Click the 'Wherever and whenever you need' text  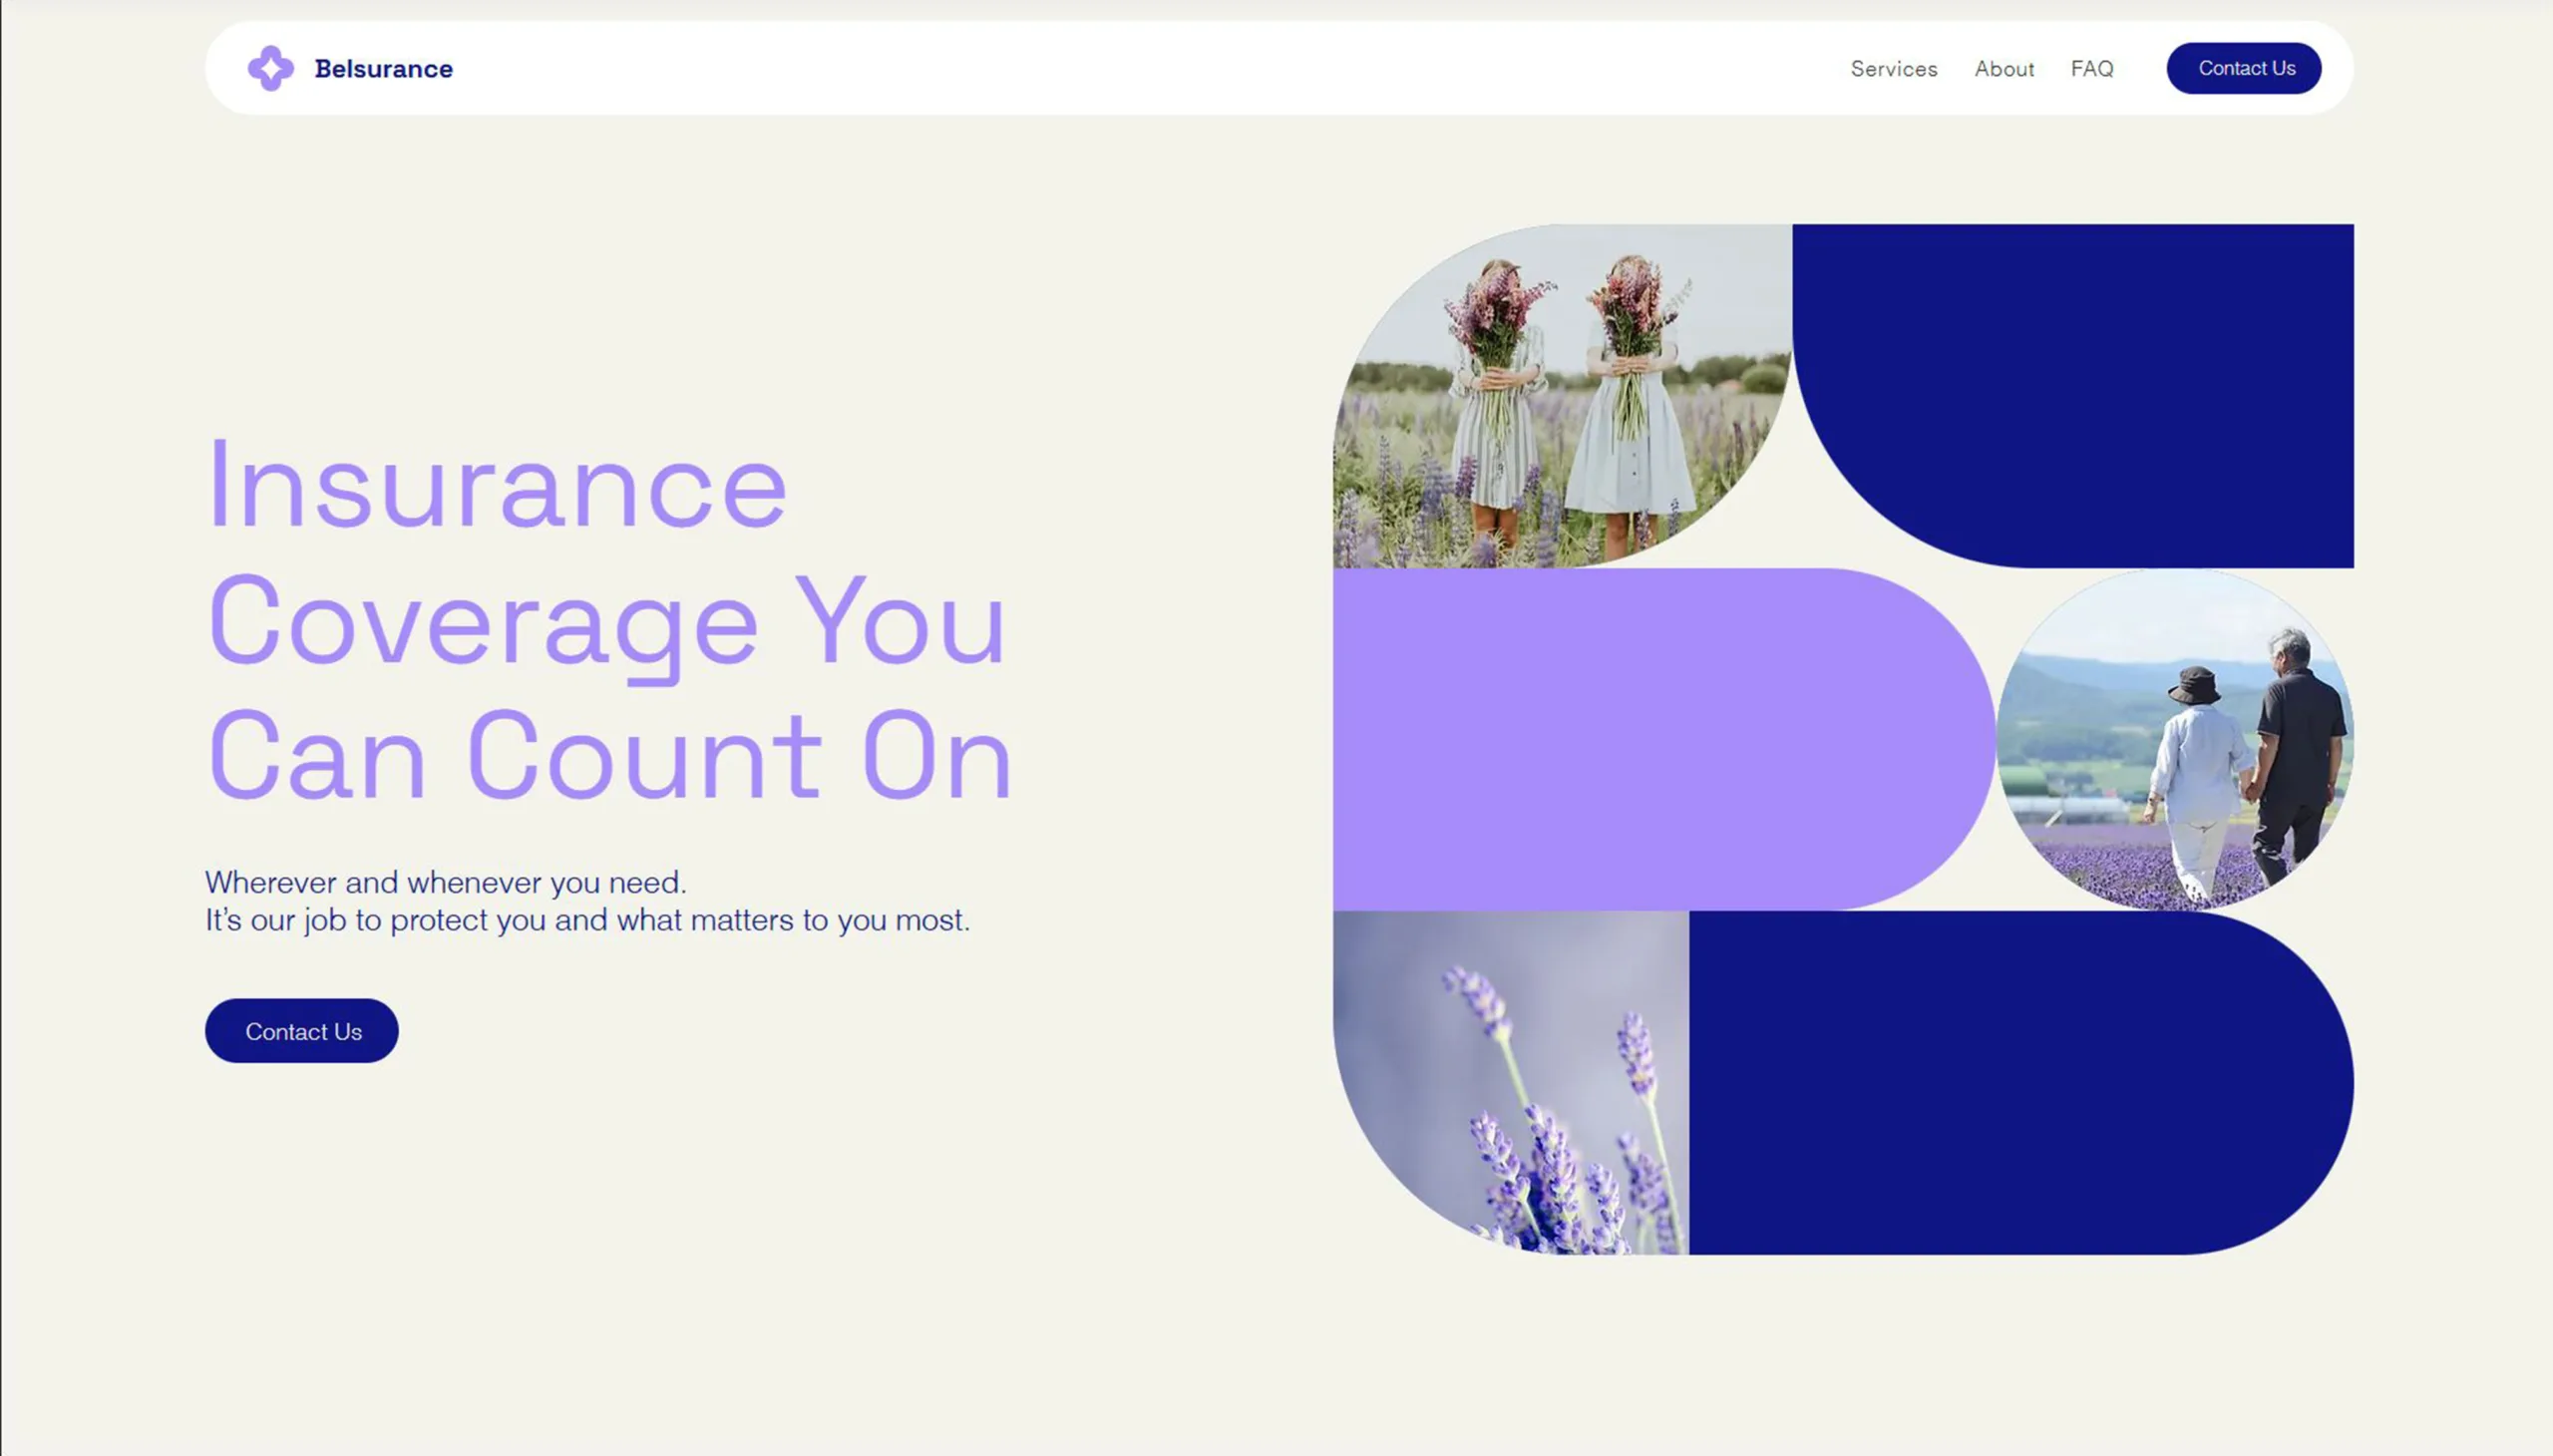(x=446, y=882)
